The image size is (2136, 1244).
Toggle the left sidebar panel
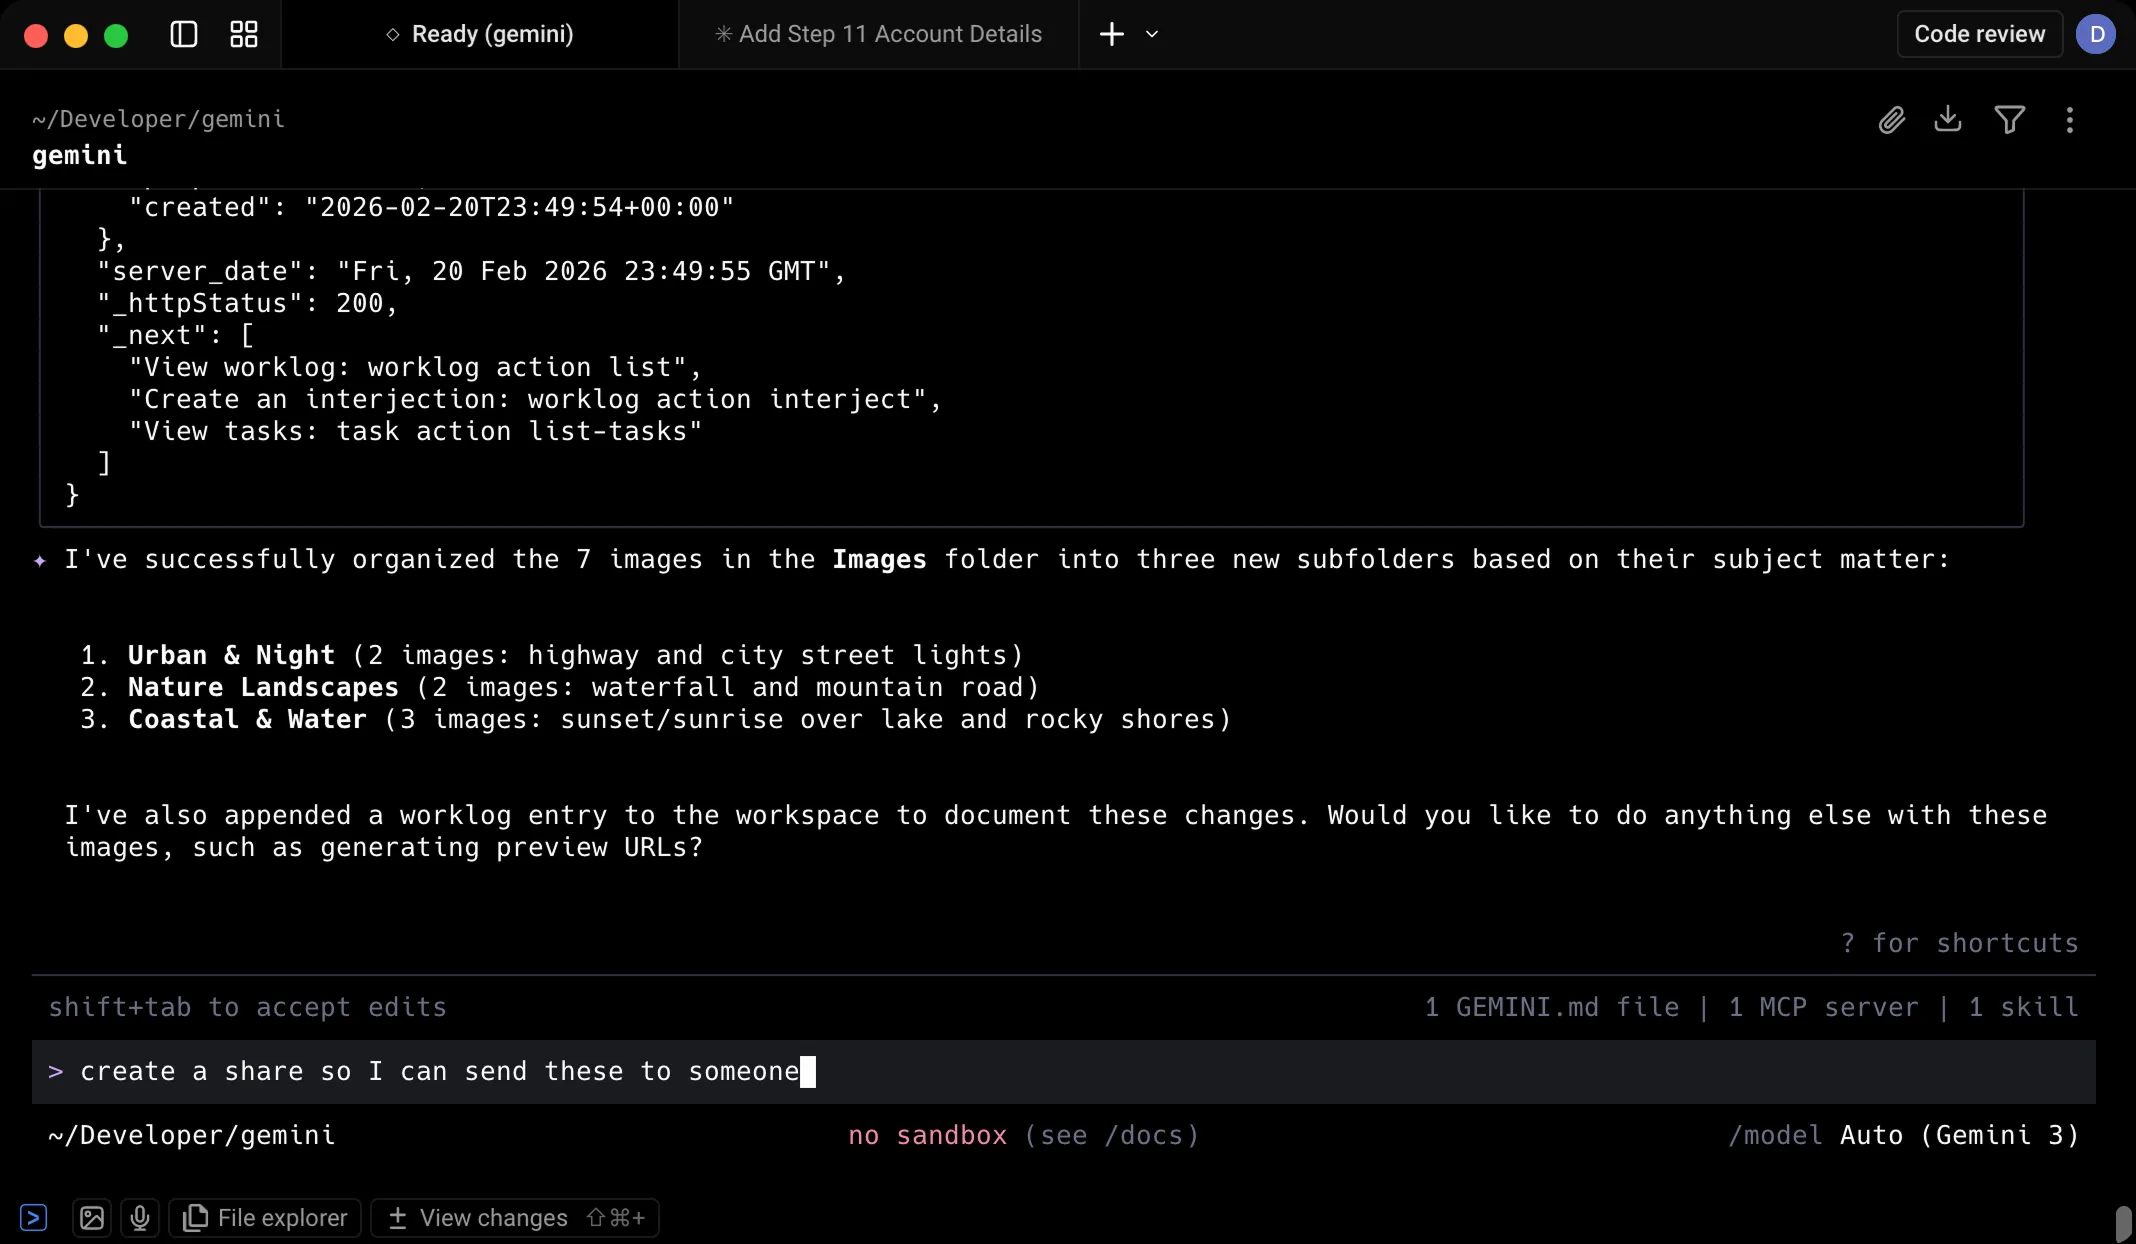click(183, 33)
